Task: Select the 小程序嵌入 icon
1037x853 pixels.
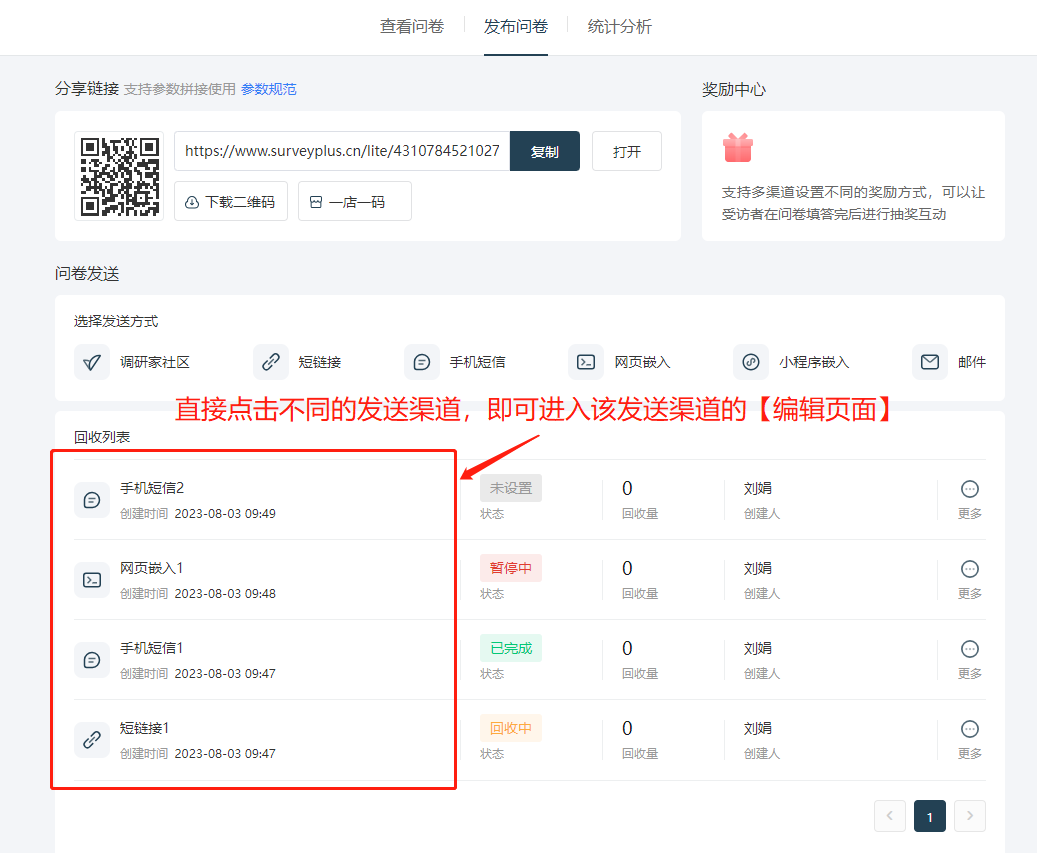Action: pos(751,362)
